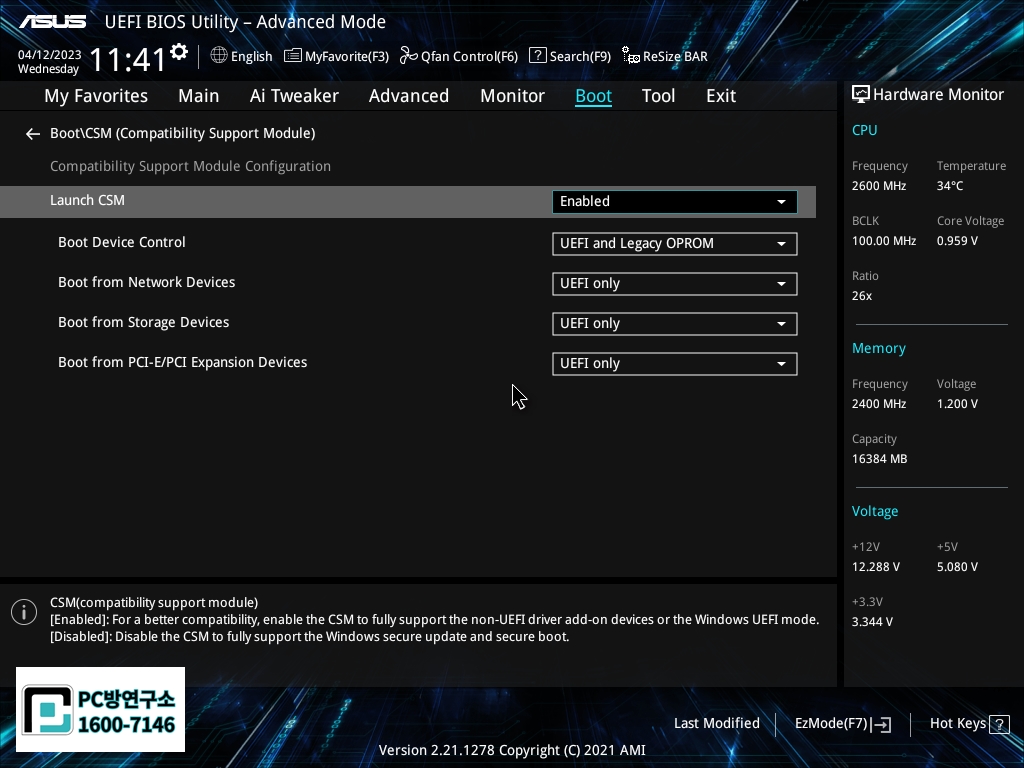Click the +5V reading 5.080 V
The height and width of the screenshot is (768, 1024).
[957, 567]
